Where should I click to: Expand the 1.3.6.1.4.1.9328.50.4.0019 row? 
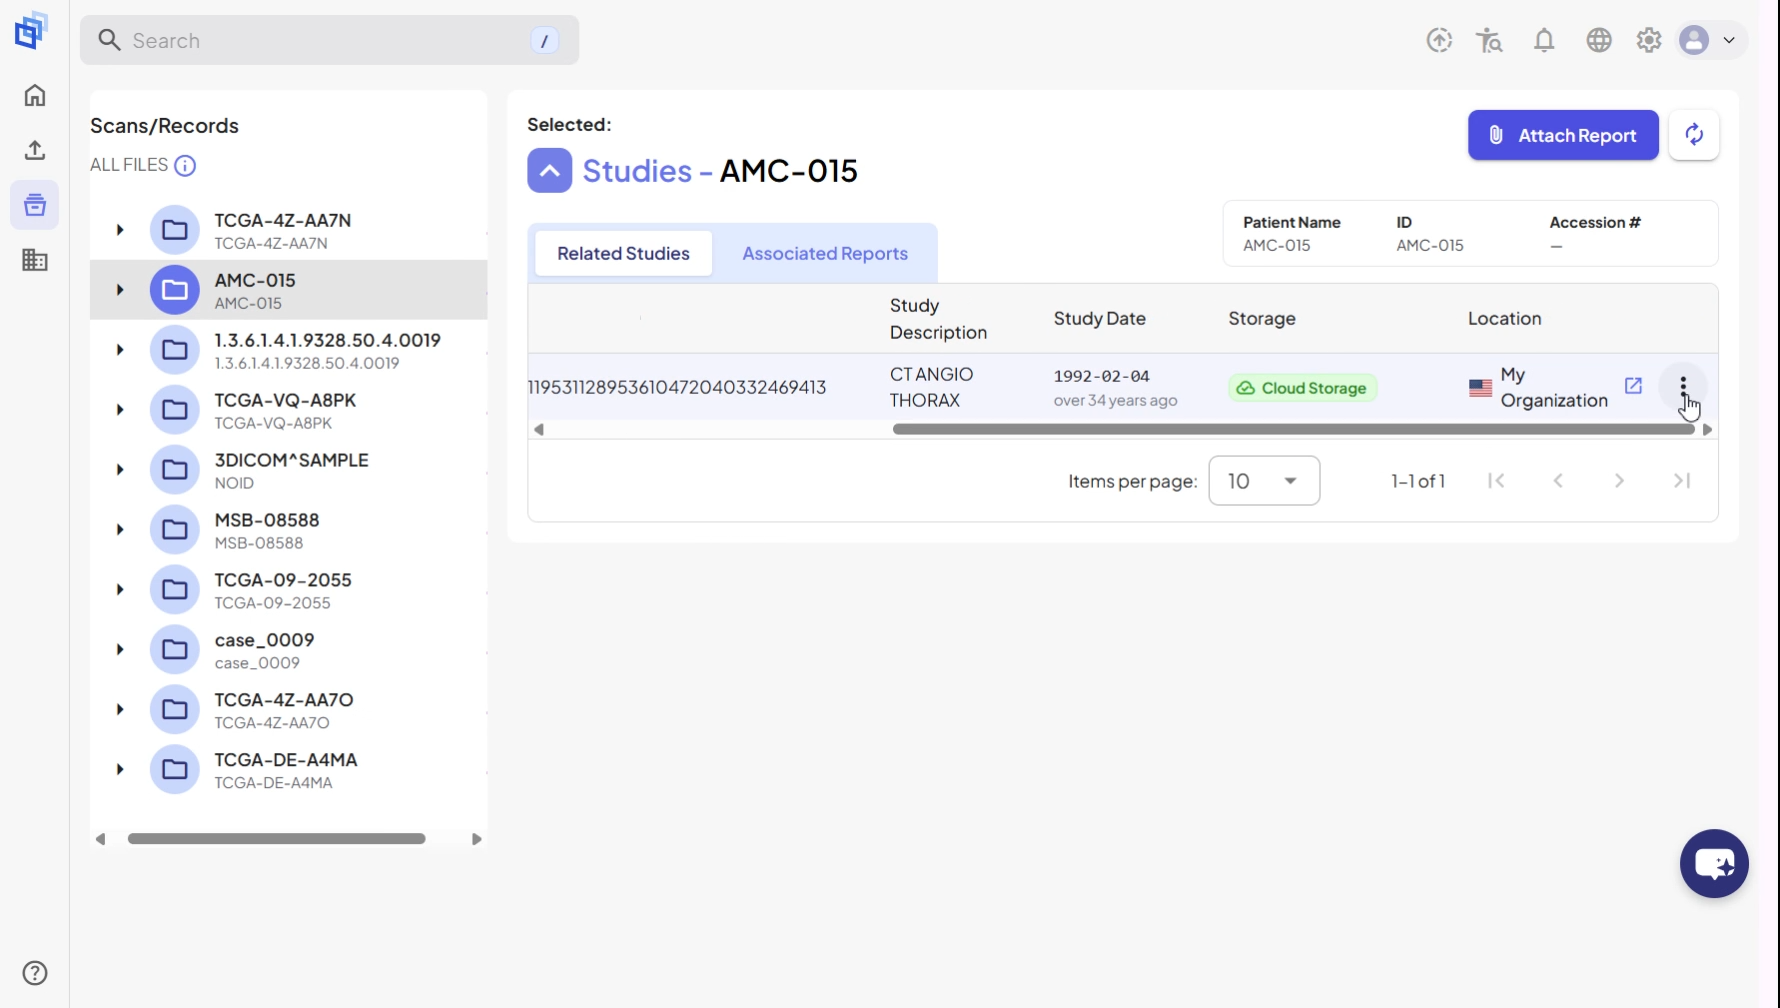tap(120, 350)
